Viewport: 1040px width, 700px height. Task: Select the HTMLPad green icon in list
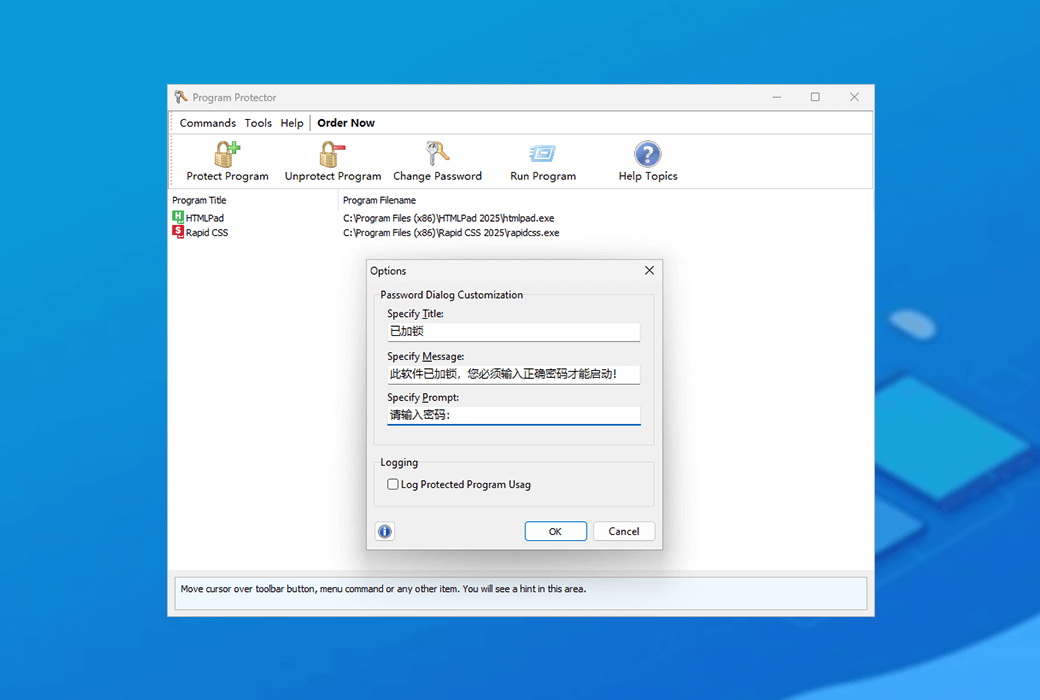(x=178, y=217)
